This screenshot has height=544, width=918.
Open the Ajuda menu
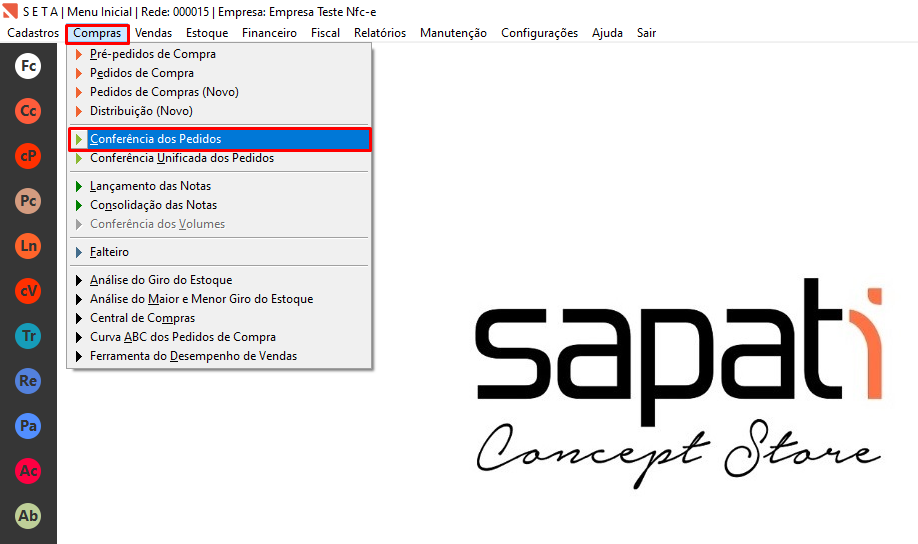(x=607, y=33)
